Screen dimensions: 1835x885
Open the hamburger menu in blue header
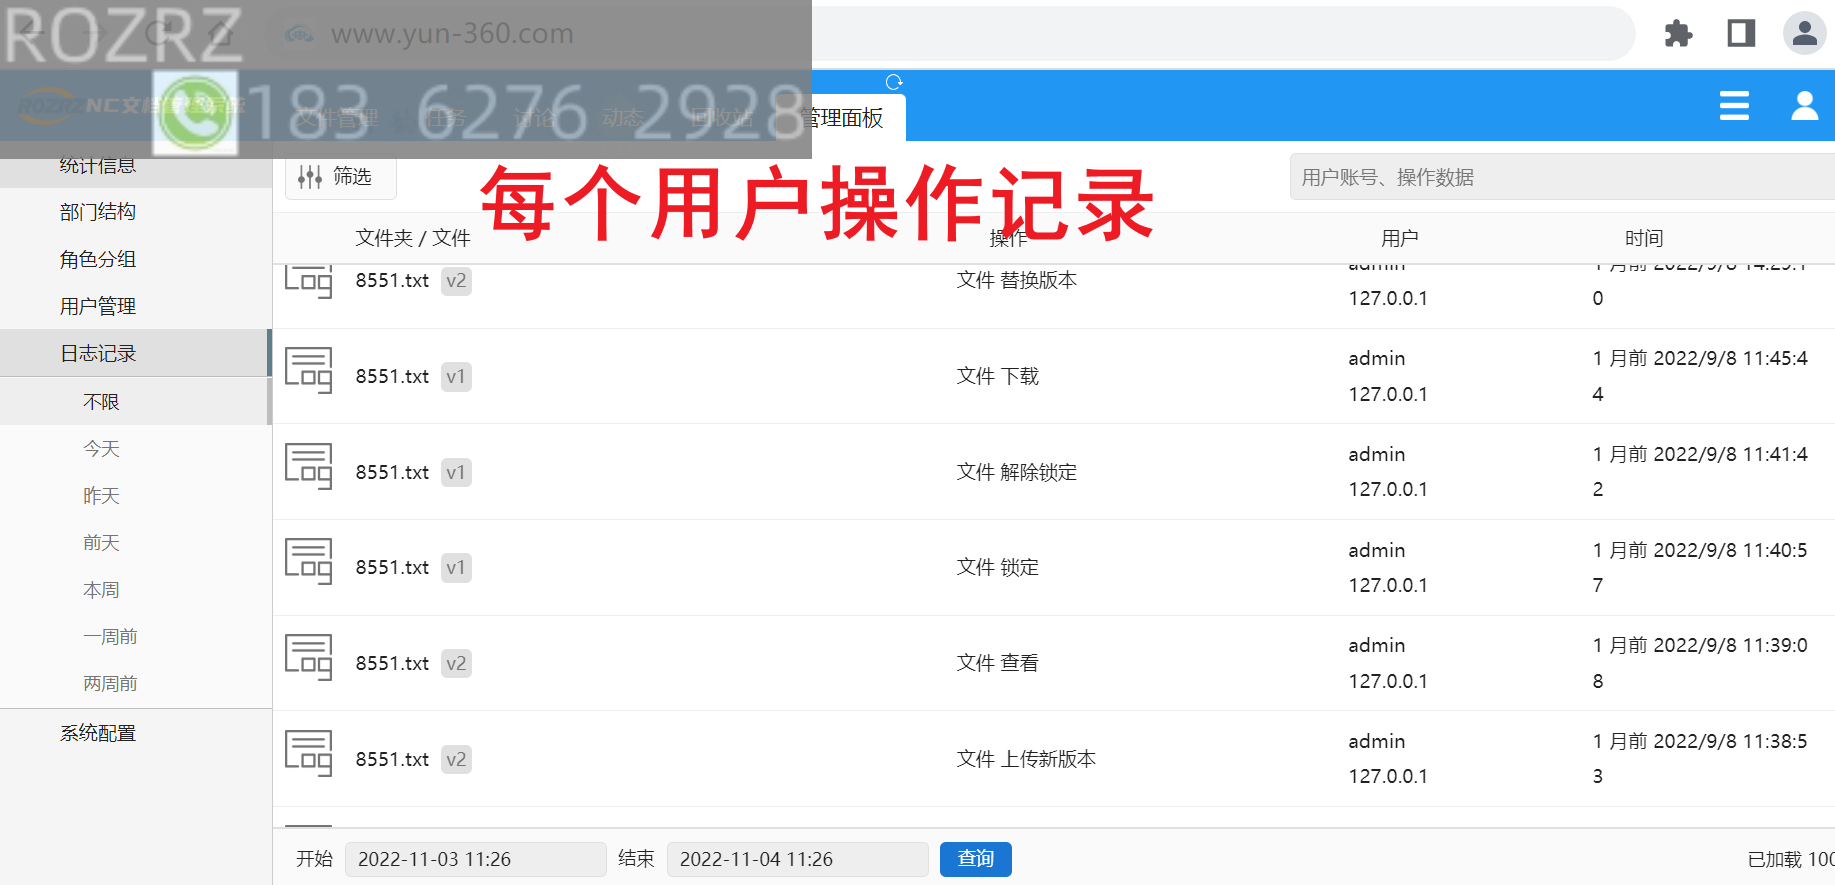[x=1734, y=106]
